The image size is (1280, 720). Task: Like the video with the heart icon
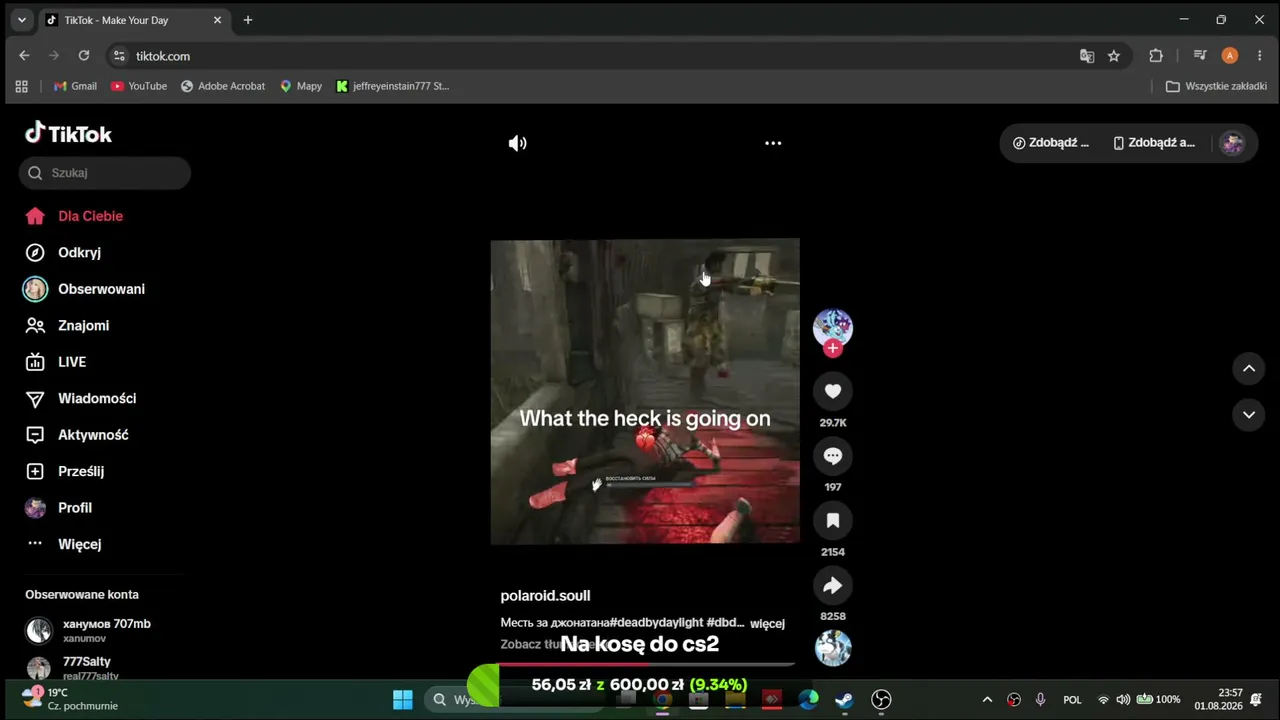833,391
